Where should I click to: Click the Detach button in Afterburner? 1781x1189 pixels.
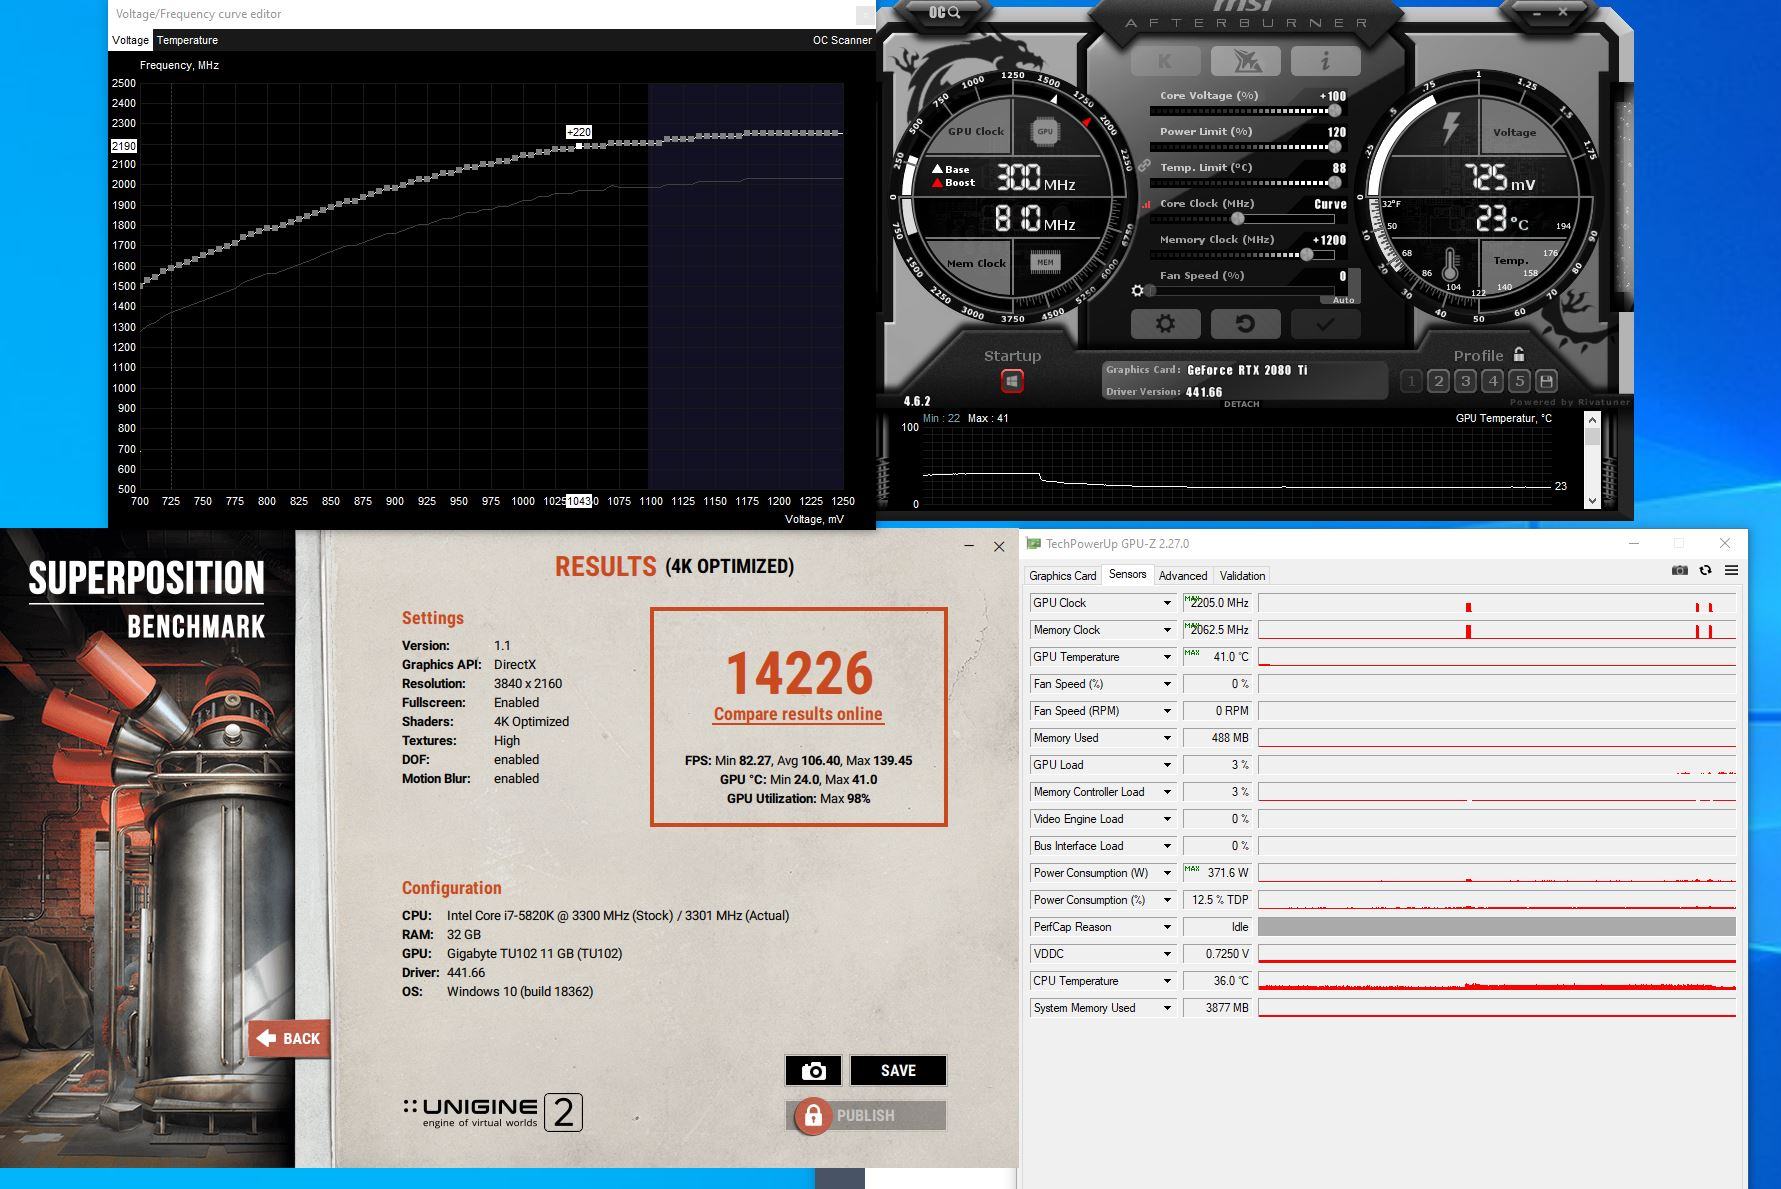pyautogui.click(x=1241, y=404)
